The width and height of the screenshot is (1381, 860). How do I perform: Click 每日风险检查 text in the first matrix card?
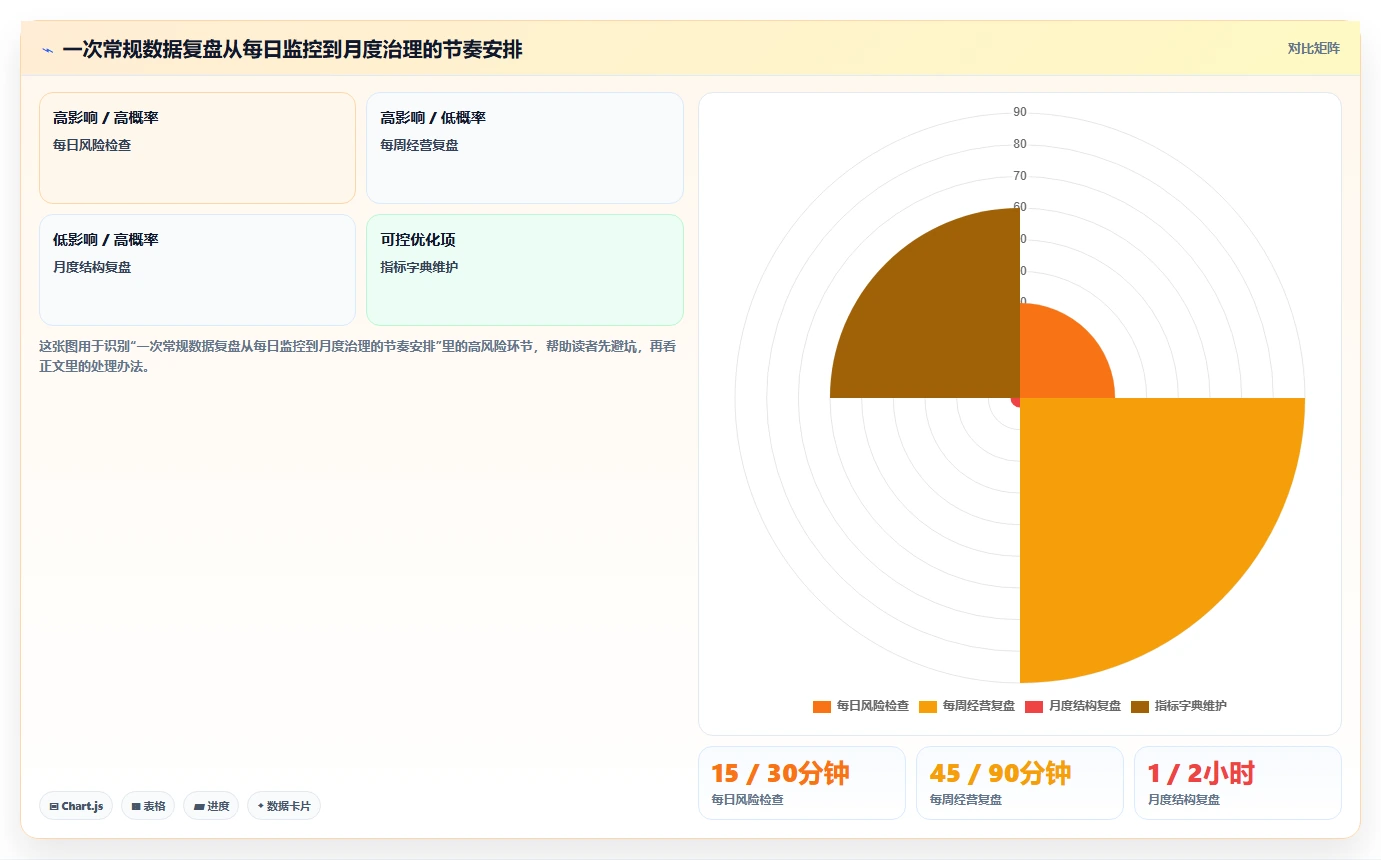(92, 145)
